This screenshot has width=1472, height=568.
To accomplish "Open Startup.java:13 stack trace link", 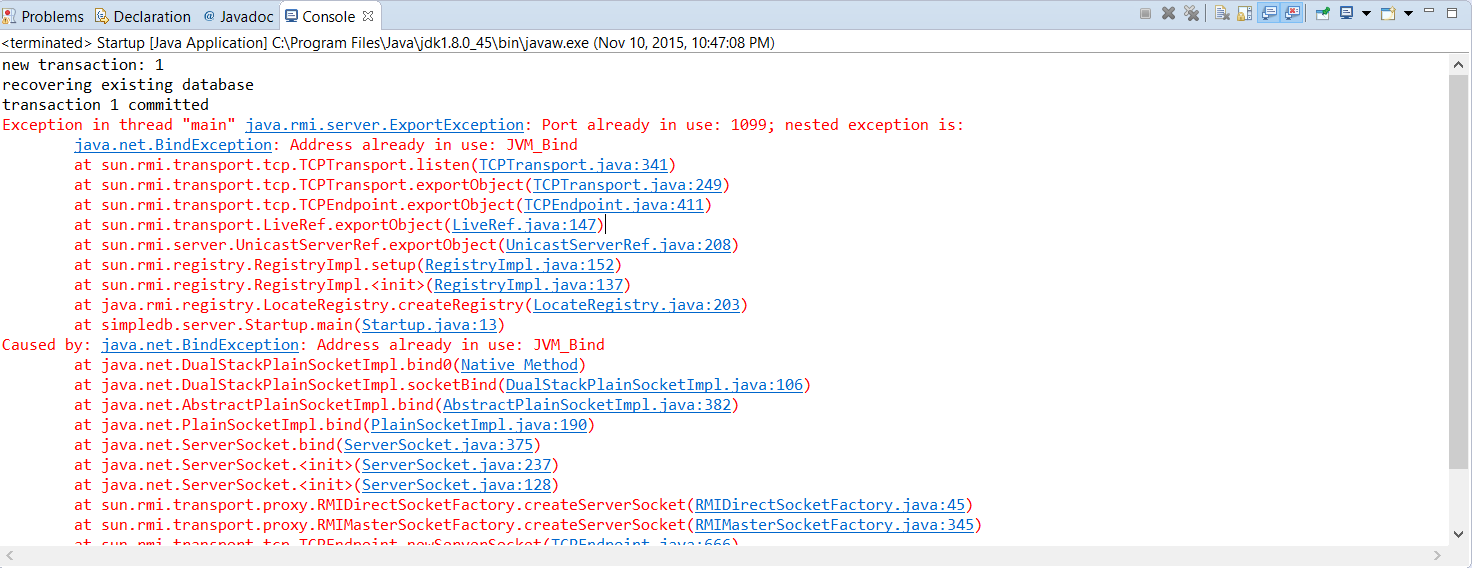I will click(432, 325).
